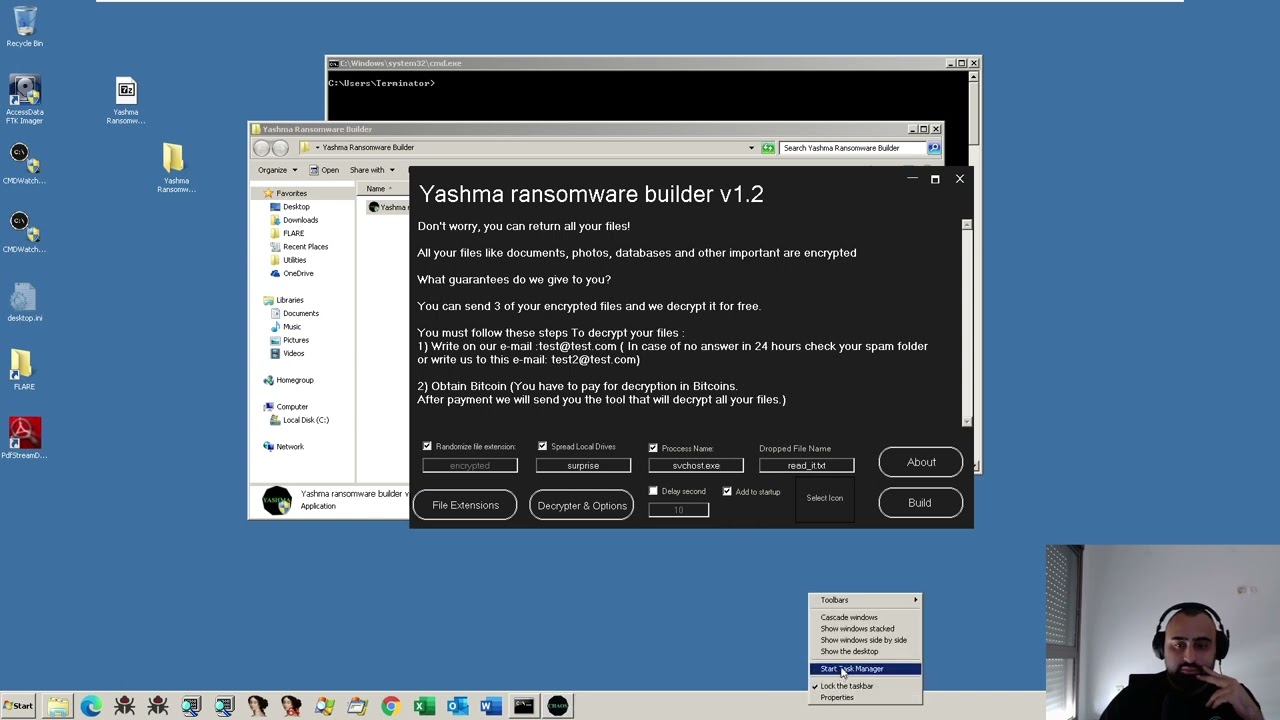Open File Extensions settings
This screenshot has width=1280, height=720.
pyautogui.click(x=465, y=505)
